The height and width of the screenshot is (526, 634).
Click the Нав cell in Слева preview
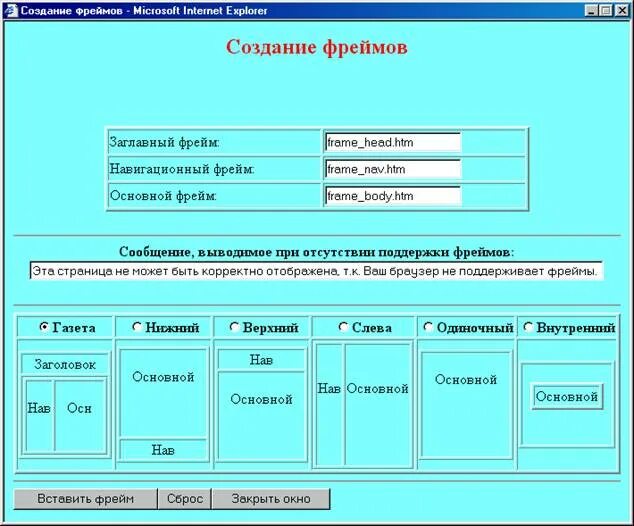[x=330, y=405]
